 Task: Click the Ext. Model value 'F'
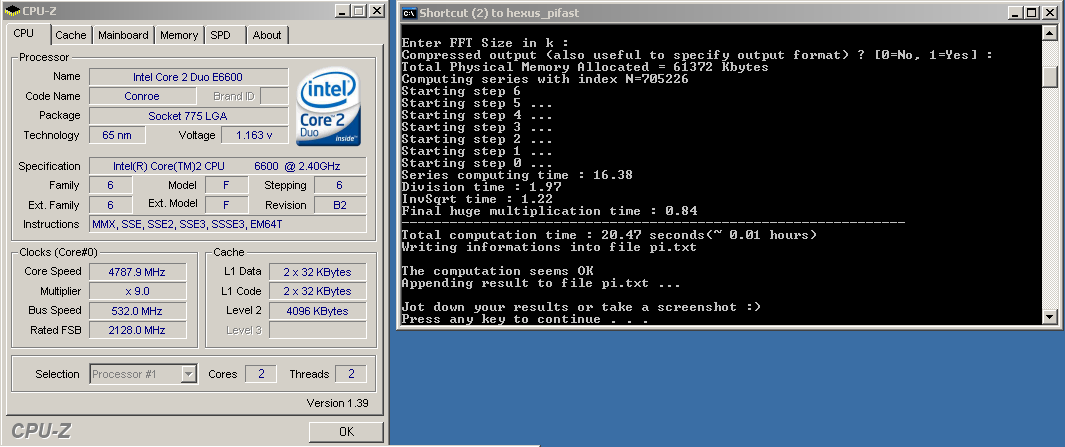pos(225,205)
